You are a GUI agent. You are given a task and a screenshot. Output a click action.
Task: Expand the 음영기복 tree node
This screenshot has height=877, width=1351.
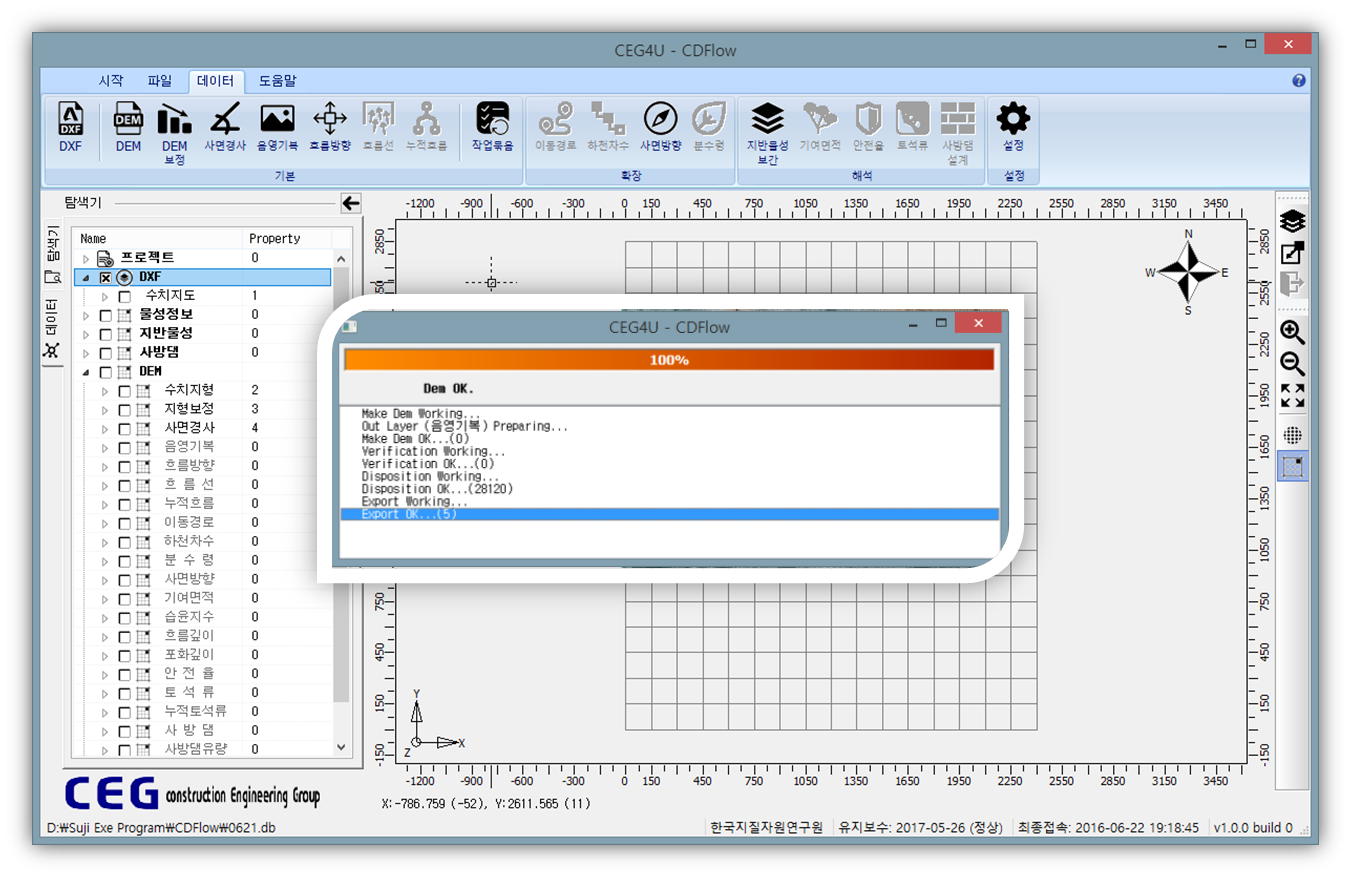pyautogui.click(x=104, y=448)
